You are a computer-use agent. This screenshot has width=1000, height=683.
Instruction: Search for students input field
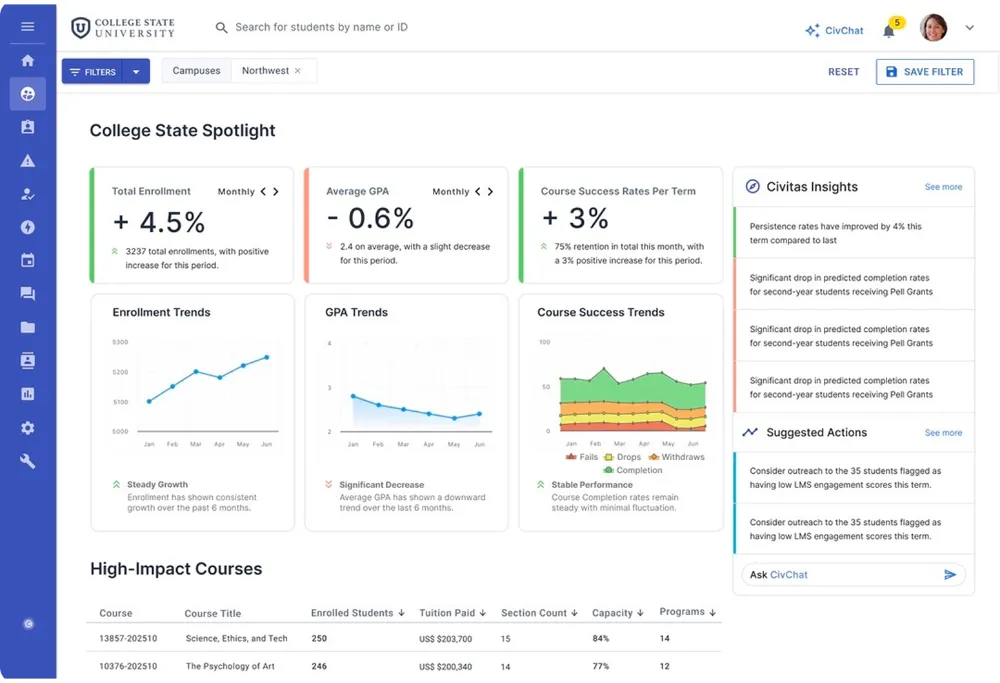[321, 27]
